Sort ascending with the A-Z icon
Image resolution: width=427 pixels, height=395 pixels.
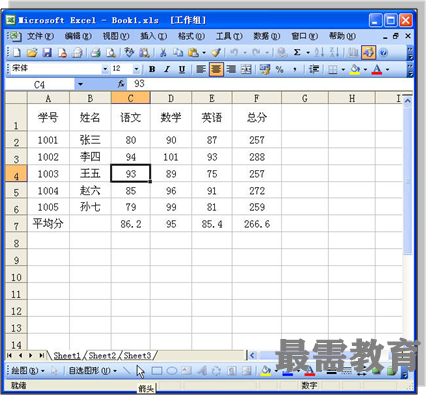coord(319,52)
